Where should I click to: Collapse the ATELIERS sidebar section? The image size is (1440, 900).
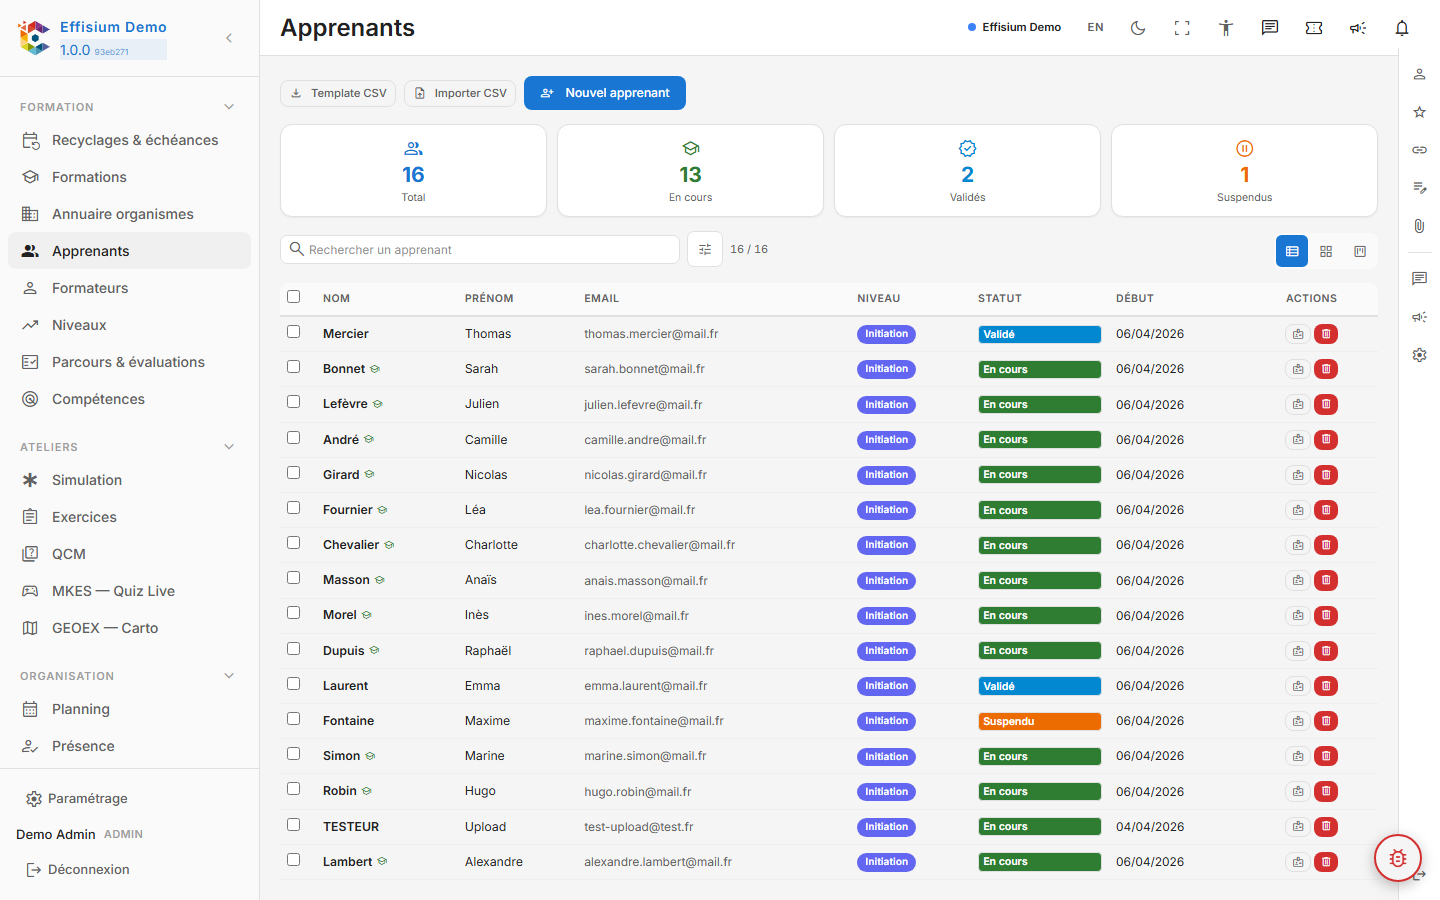(x=229, y=447)
